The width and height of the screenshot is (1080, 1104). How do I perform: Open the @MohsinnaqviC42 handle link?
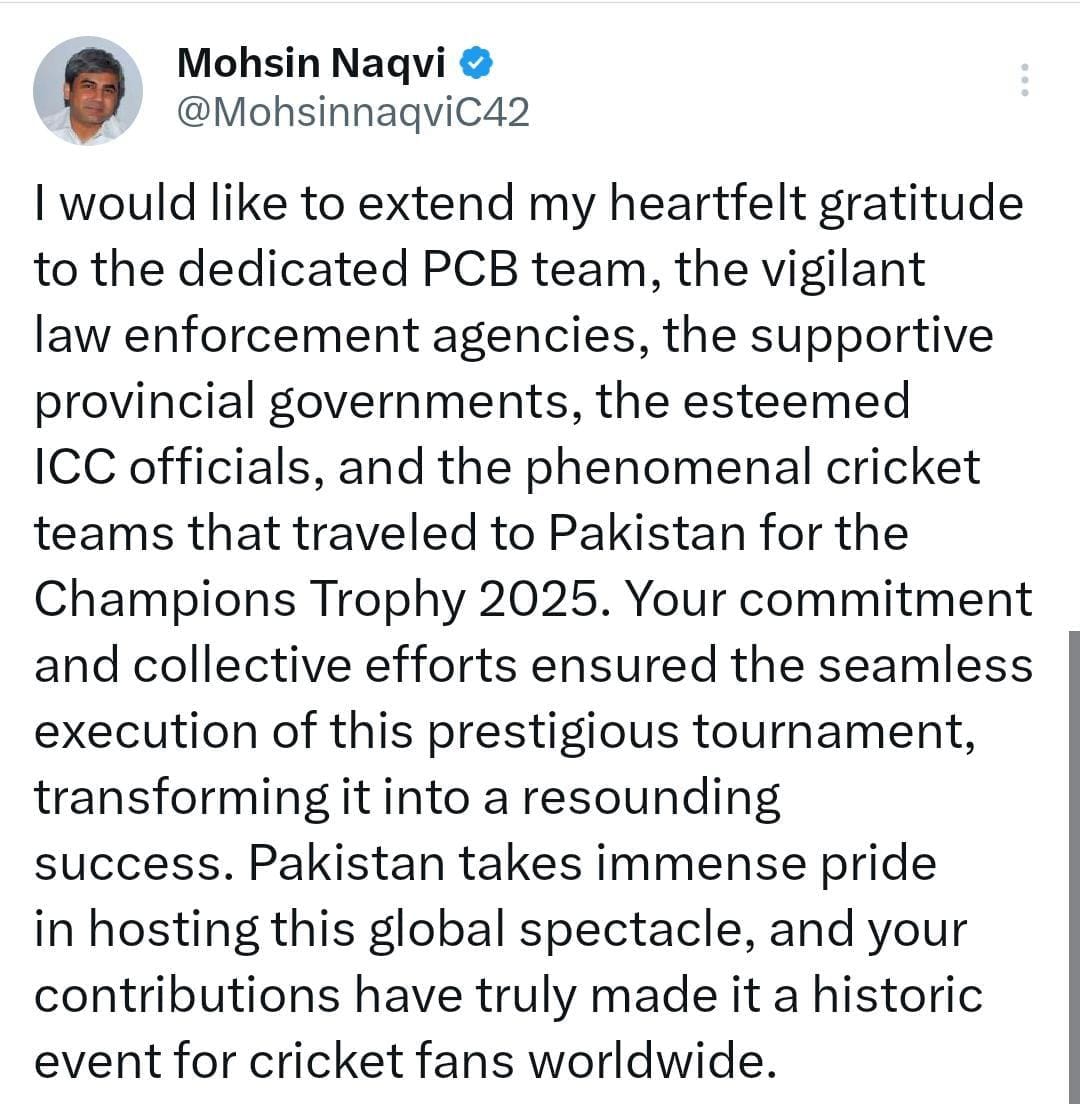tap(353, 113)
